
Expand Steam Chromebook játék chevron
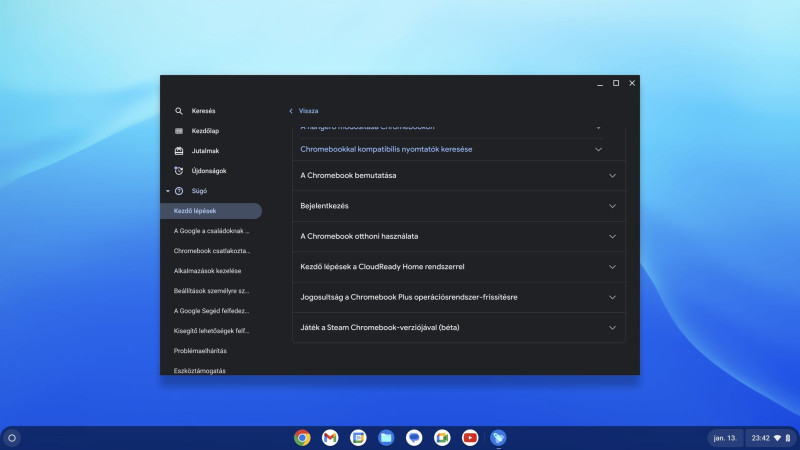click(x=612, y=328)
